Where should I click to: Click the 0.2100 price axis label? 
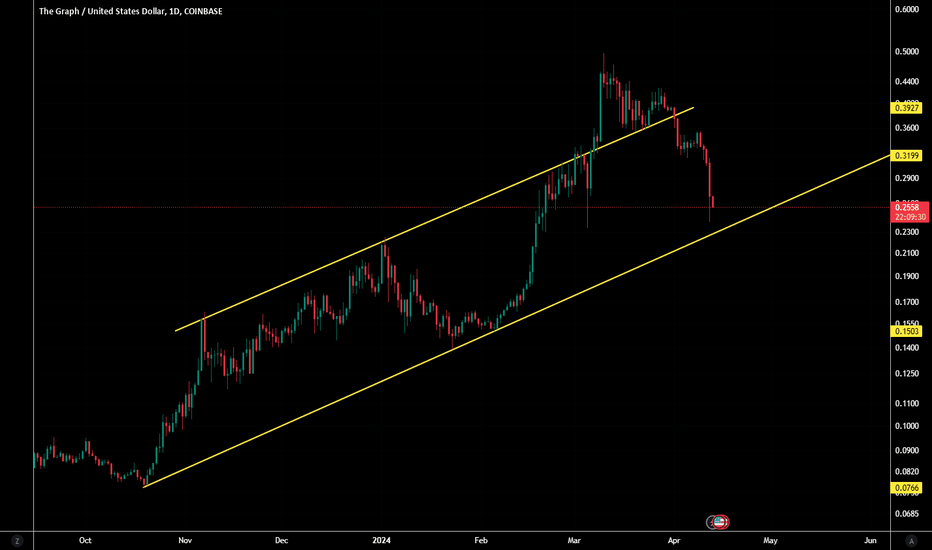coord(906,253)
